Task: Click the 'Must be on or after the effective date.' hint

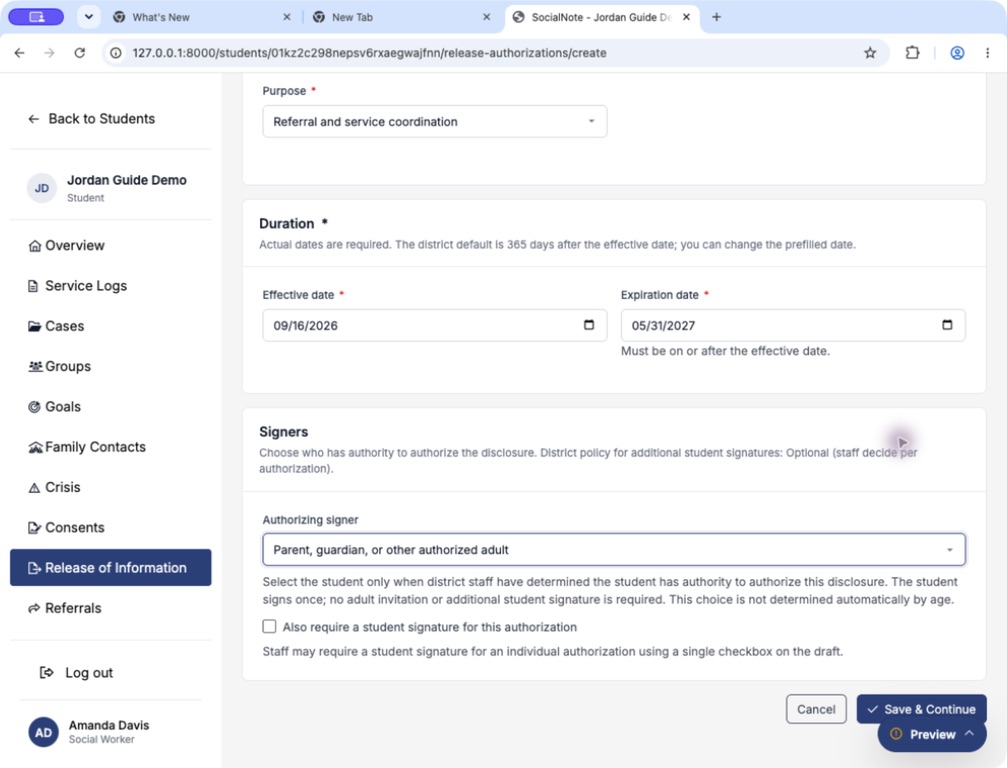Action: coord(725,351)
